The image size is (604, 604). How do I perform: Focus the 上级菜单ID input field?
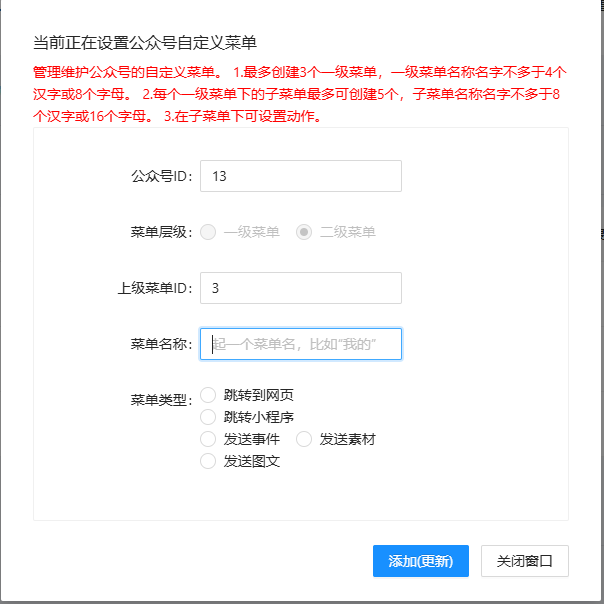300,288
